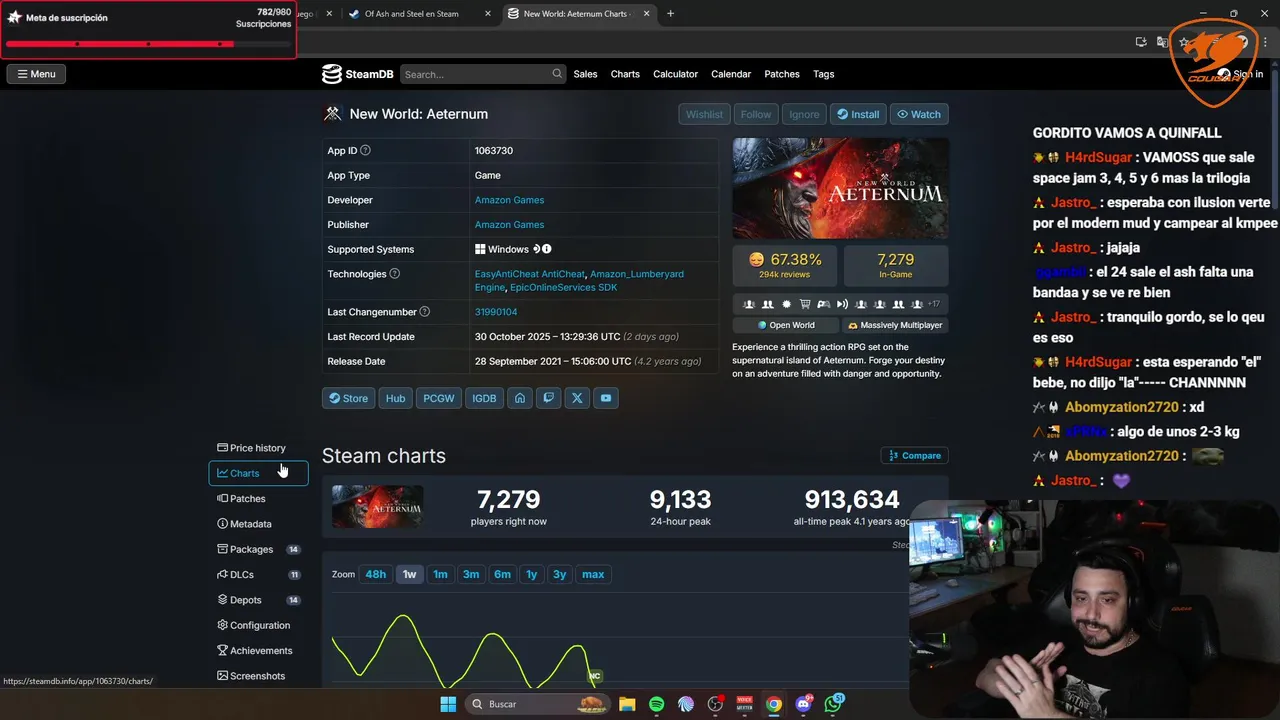
Task: Open Packages in the sidebar
Action: click(258, 549)
